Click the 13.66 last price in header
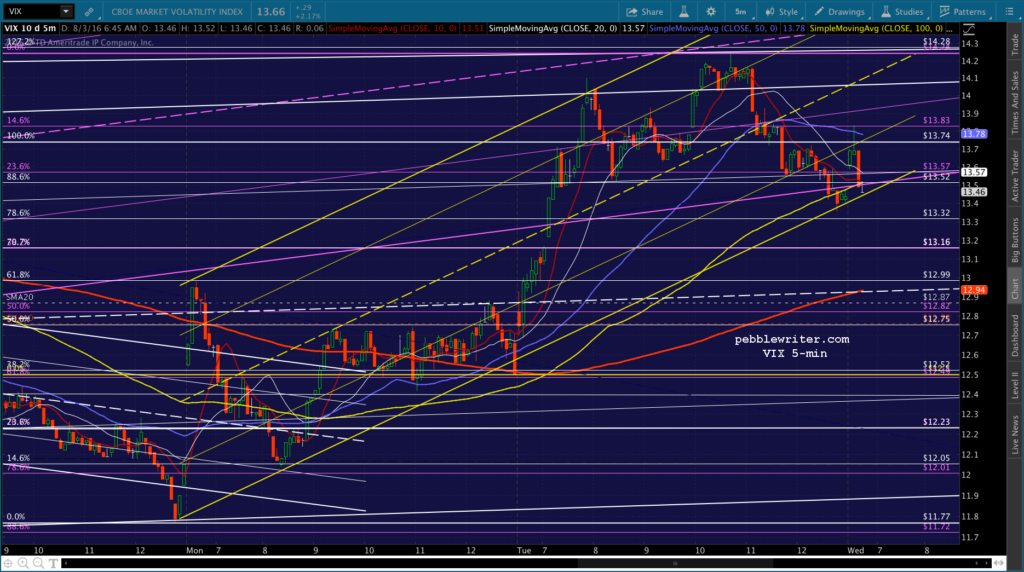 click(x=270, y=12)
